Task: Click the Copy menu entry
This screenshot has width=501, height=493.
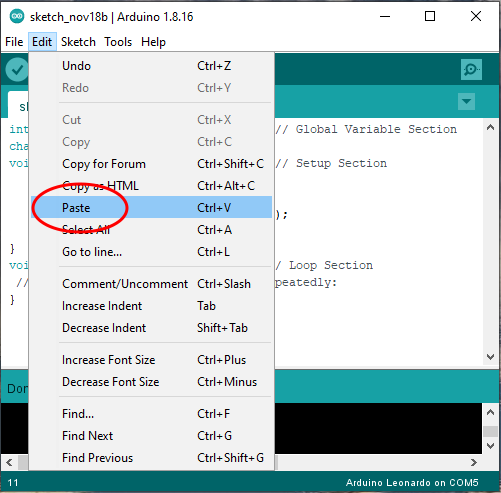Action: [x=151, y=142]
